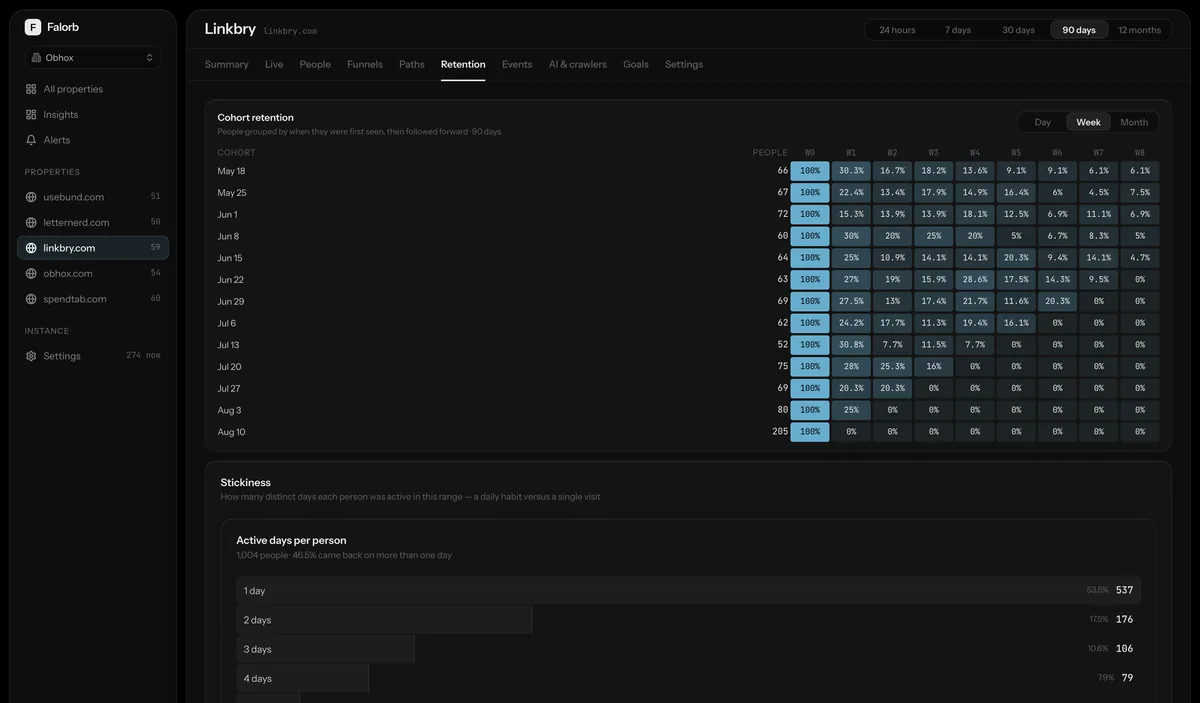Image resolution: width=1200 pixels, height=703 pixels.
Task: Set time range to 90 days
Action: [x=1079, y=30]
